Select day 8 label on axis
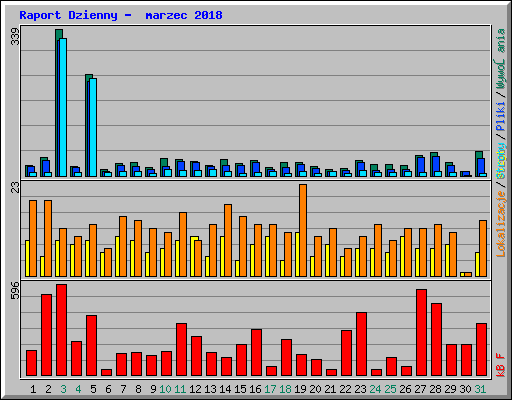The height and width of the screenshot is (400, 512). point(138,389)
